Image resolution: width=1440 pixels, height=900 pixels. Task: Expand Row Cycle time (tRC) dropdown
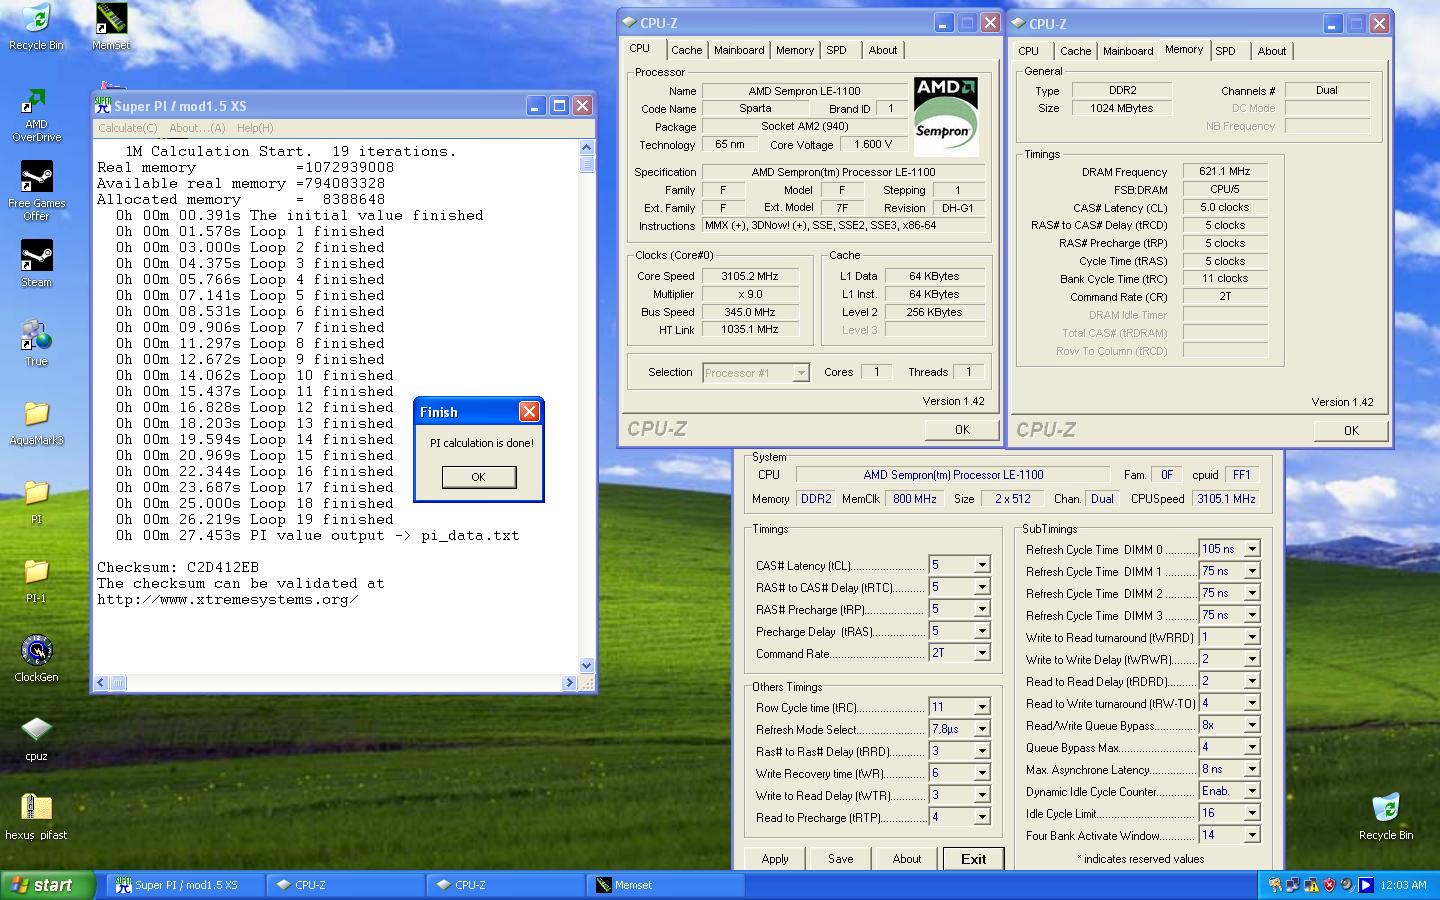click(982, 707)
